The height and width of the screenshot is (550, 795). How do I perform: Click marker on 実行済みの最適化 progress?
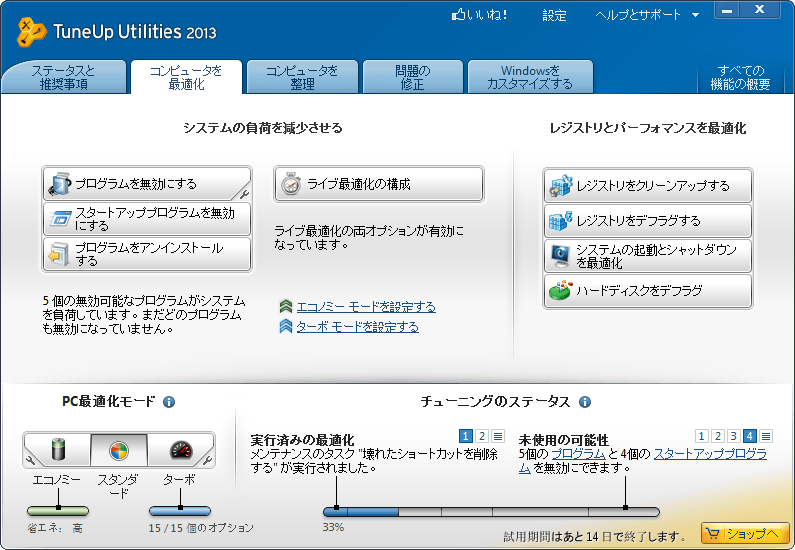(336, 507)
